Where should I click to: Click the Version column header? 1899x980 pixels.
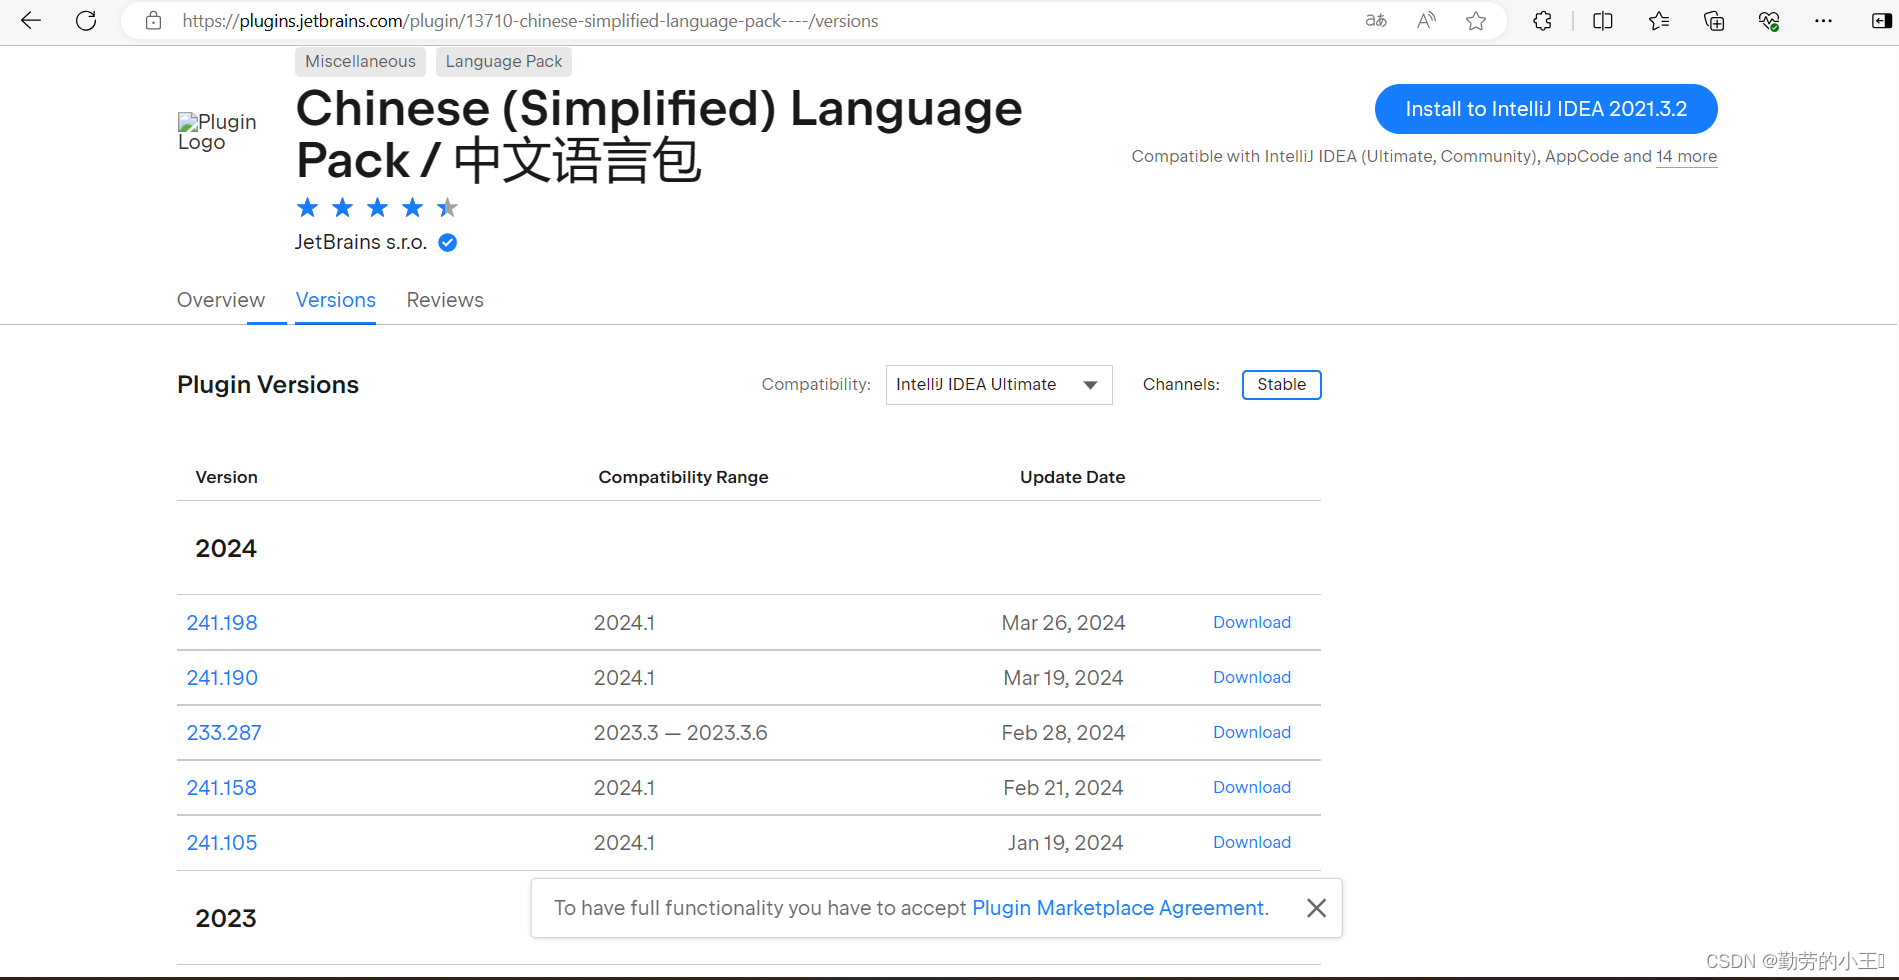click(226, 477)
